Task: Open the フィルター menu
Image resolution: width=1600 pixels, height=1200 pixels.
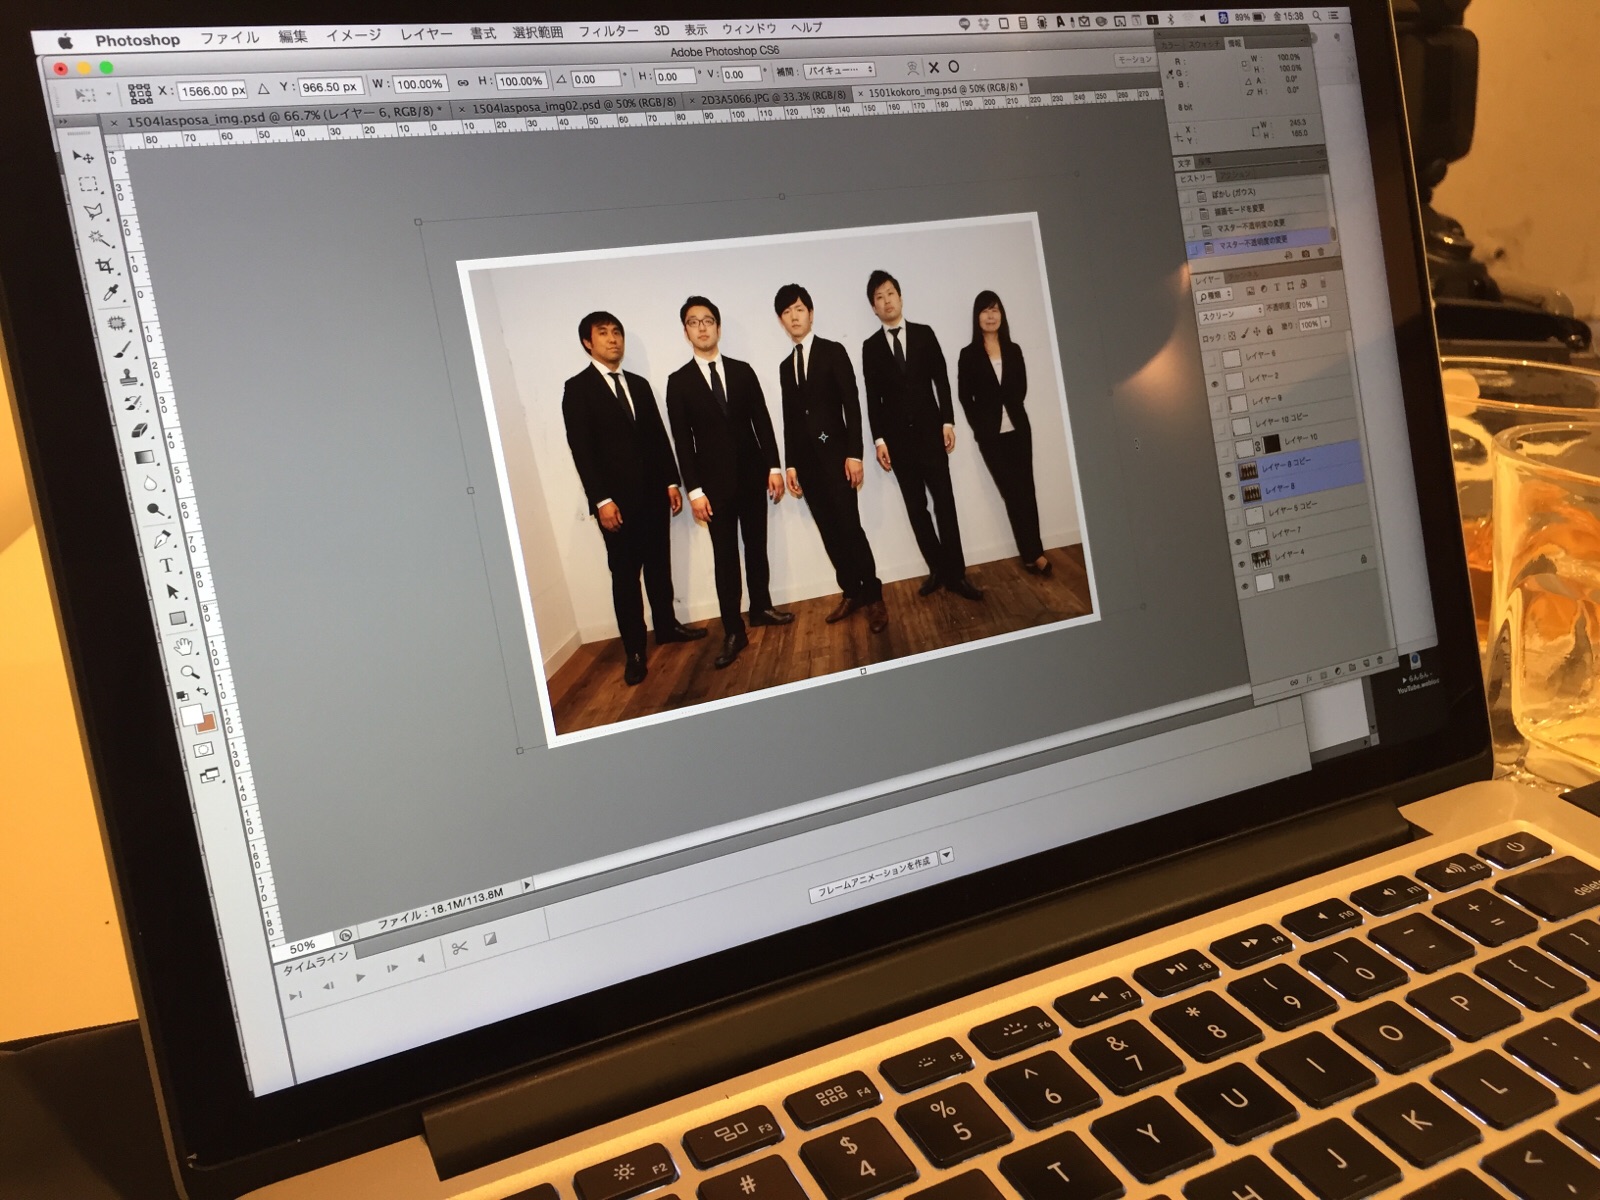Action: coord(608,31)
